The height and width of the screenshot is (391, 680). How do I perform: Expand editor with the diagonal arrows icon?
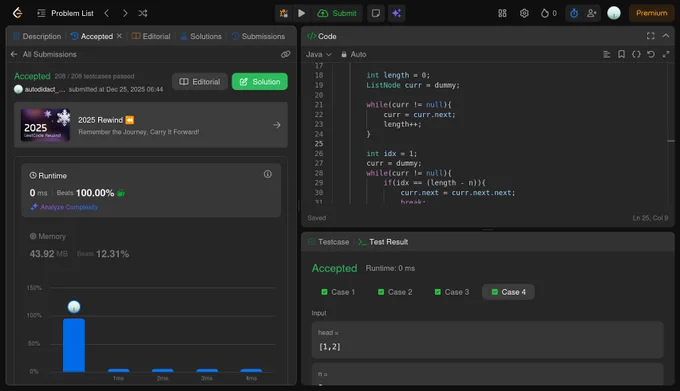click(x=666, y=54)
